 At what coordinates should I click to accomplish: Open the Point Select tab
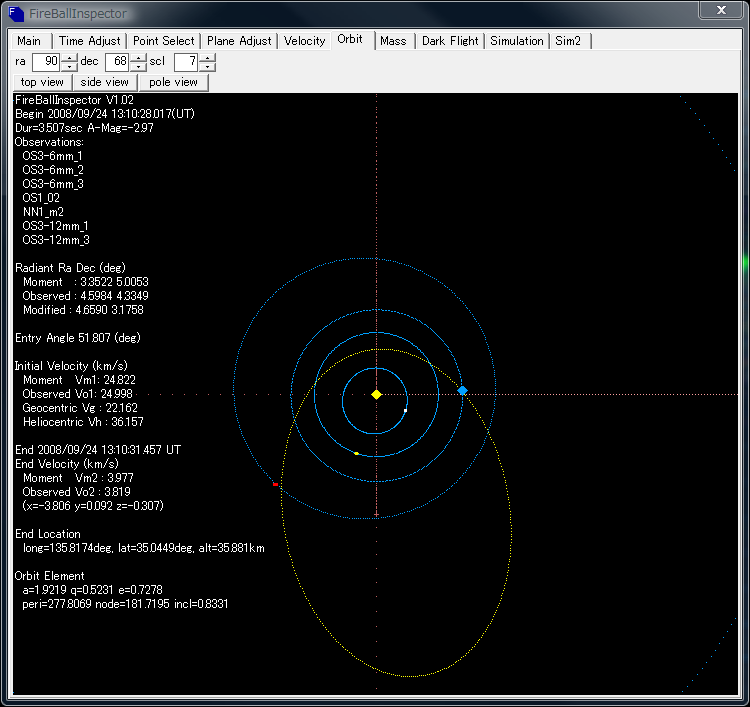[164, 41]
